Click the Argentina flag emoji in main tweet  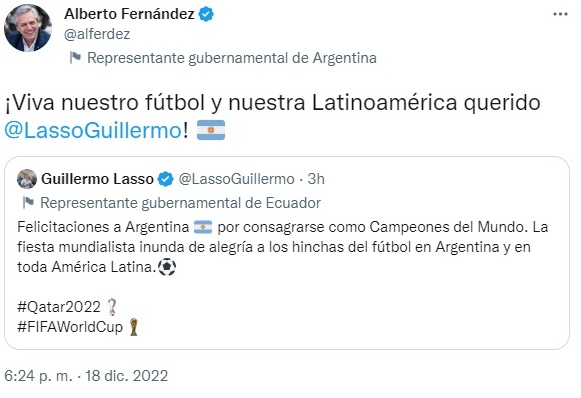[x=211, y=130]
